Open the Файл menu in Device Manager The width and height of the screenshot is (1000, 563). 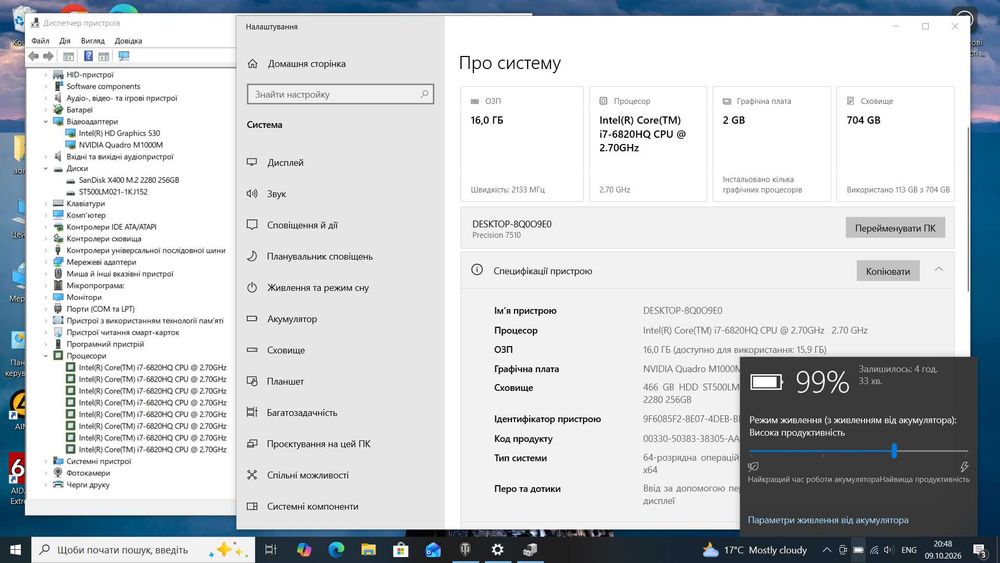(40, 41)
